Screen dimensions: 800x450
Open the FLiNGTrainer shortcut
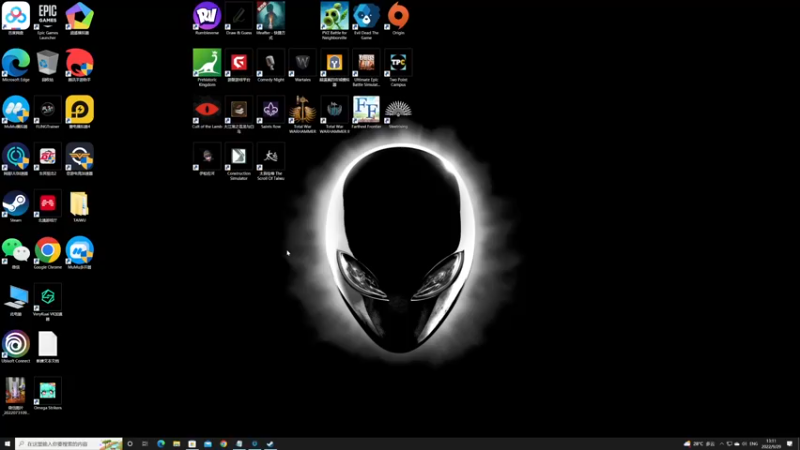47,112
